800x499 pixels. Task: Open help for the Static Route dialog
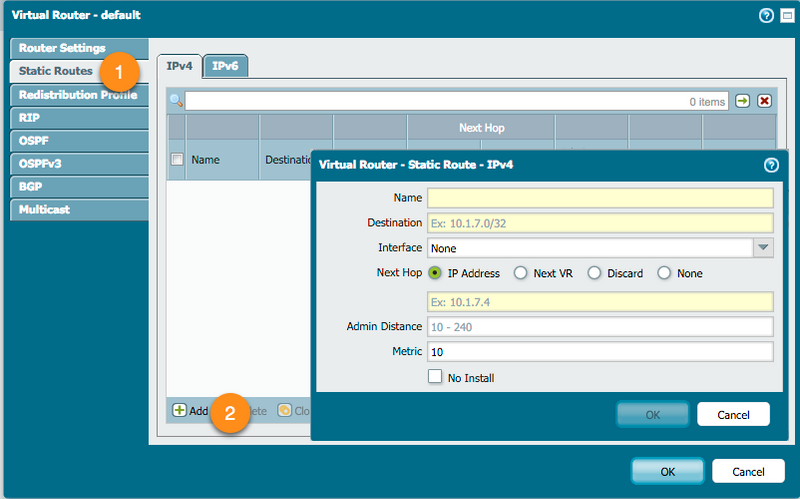tap(771, 165)
